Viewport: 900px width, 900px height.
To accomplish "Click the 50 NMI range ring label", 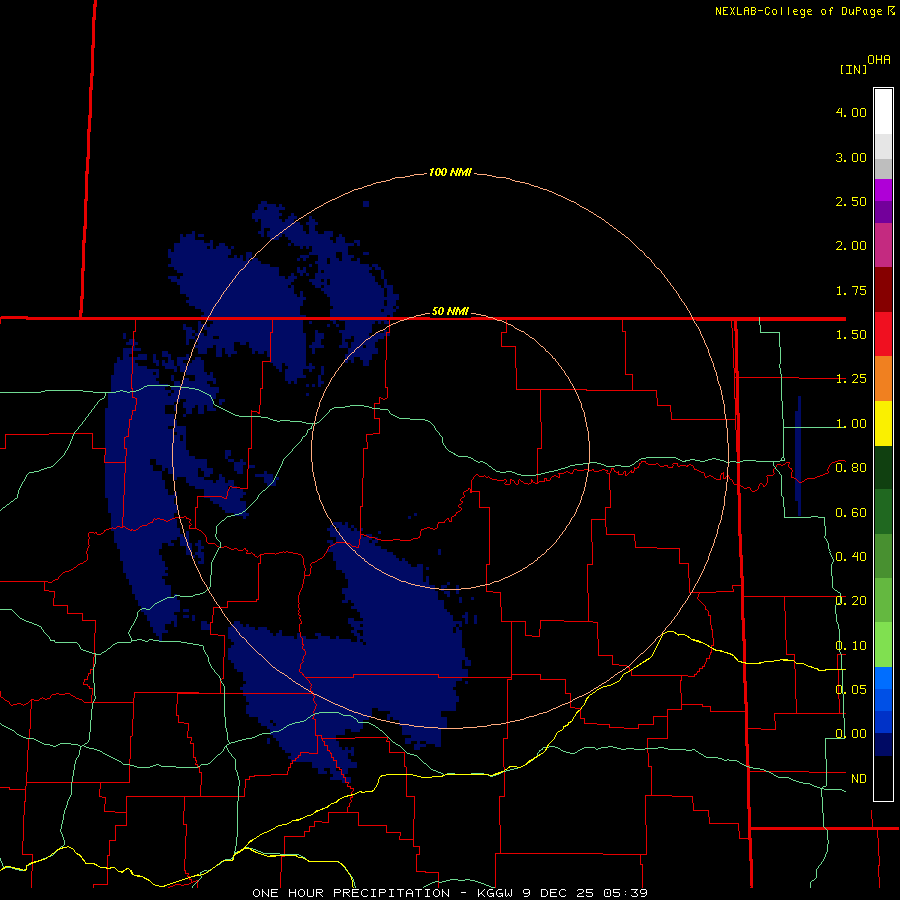I will tap(450, 311).
